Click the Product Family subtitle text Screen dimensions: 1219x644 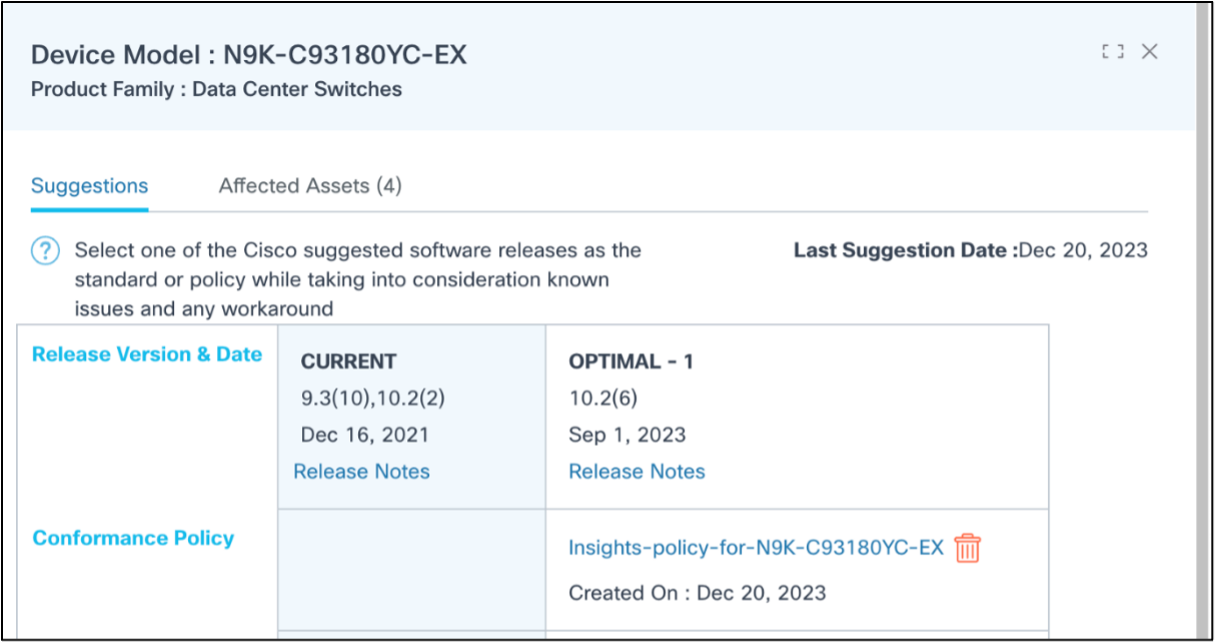click(x=216, y=89)
